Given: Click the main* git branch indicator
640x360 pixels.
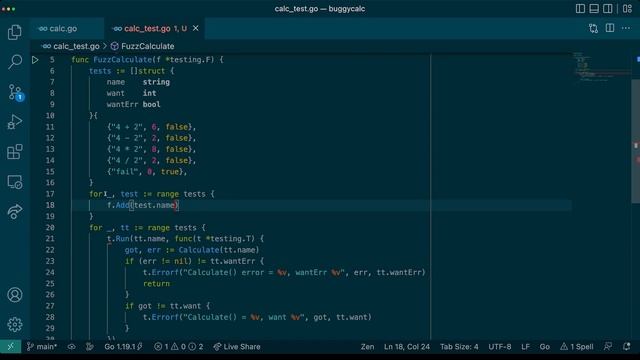Looking at the screenshot, I should pos(42,347).
